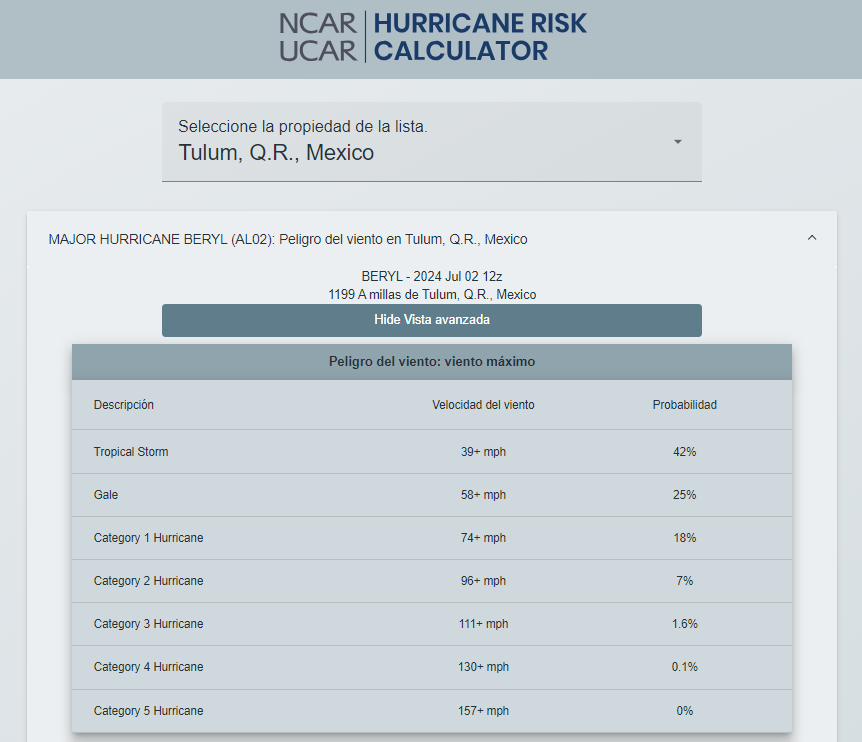Click the 18% probability cell

tap(684, 538)
